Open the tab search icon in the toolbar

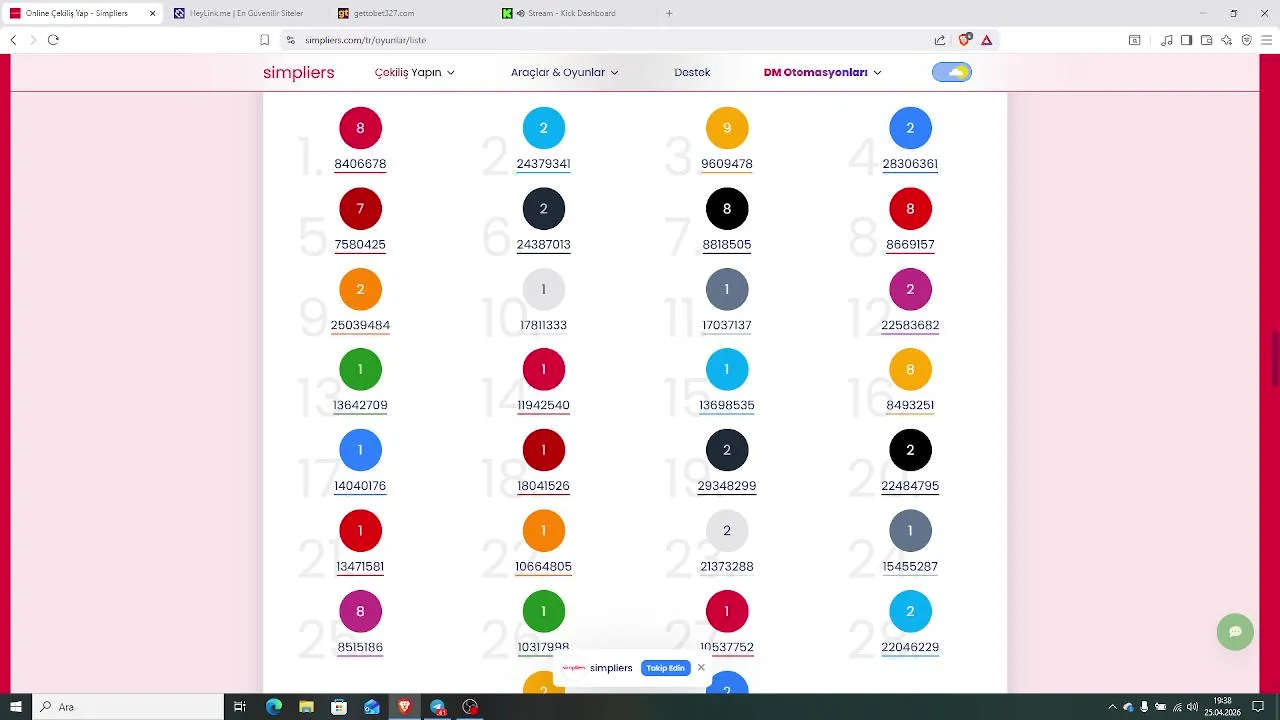pyautogui.click(x=1134, y=40)
